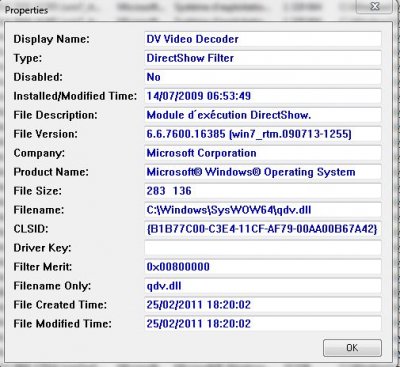Click the Company label

pos(39,153)
